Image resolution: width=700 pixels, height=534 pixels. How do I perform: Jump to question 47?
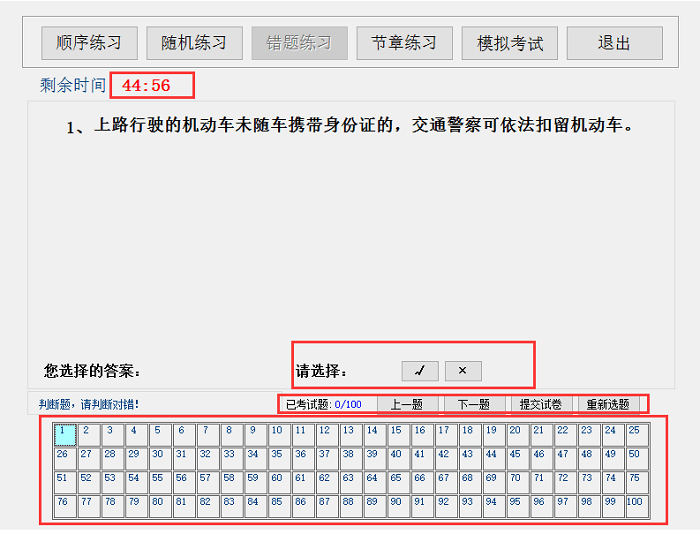click(x=566, y=459)
